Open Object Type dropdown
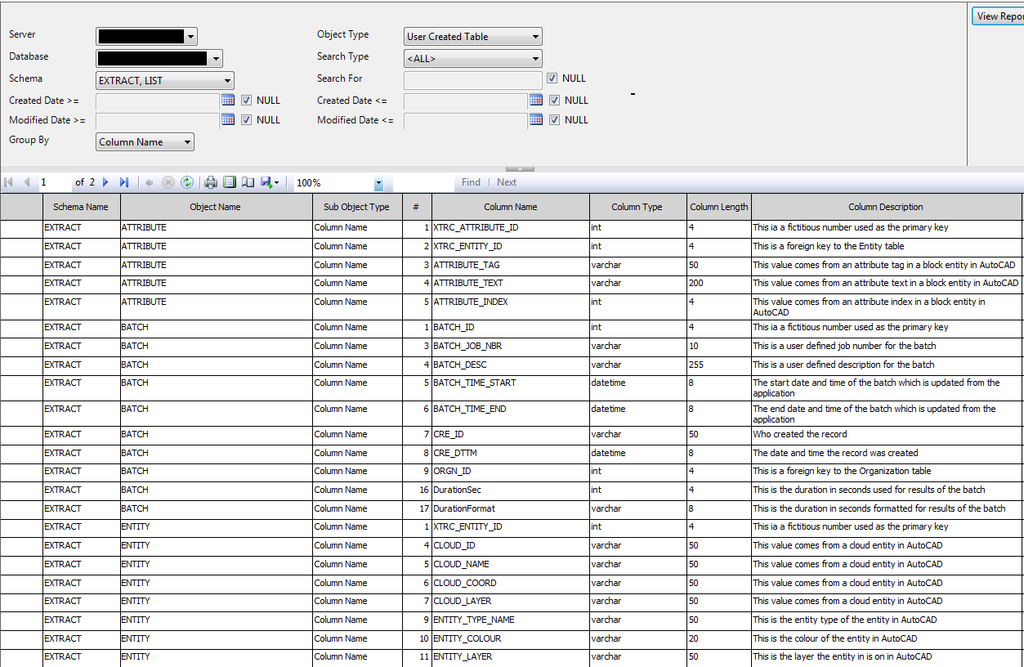Screen dimensions: 1024x667 pos(473,37)
